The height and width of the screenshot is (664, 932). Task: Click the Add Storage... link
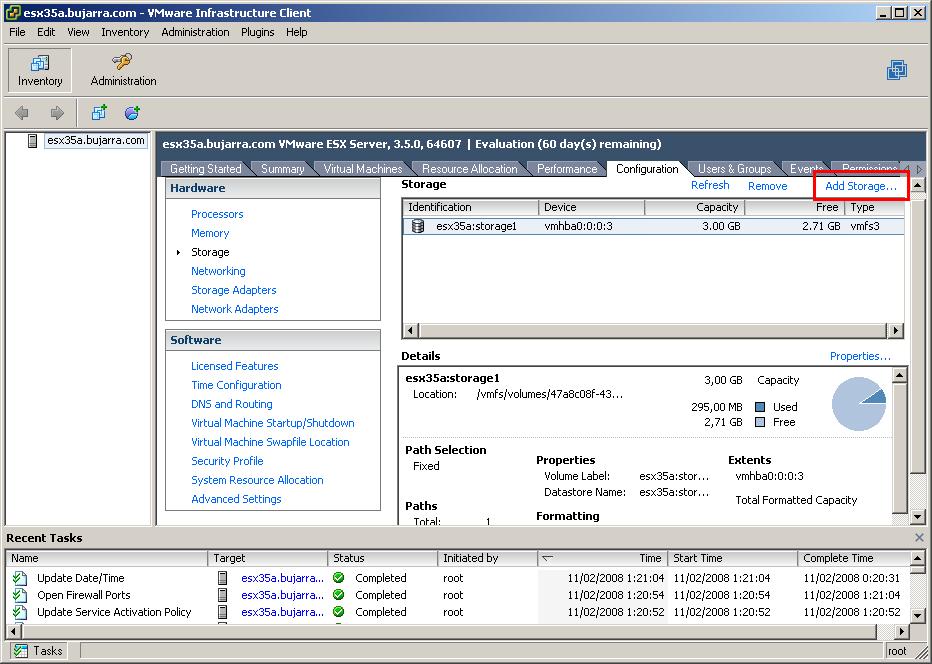(861, 186)
